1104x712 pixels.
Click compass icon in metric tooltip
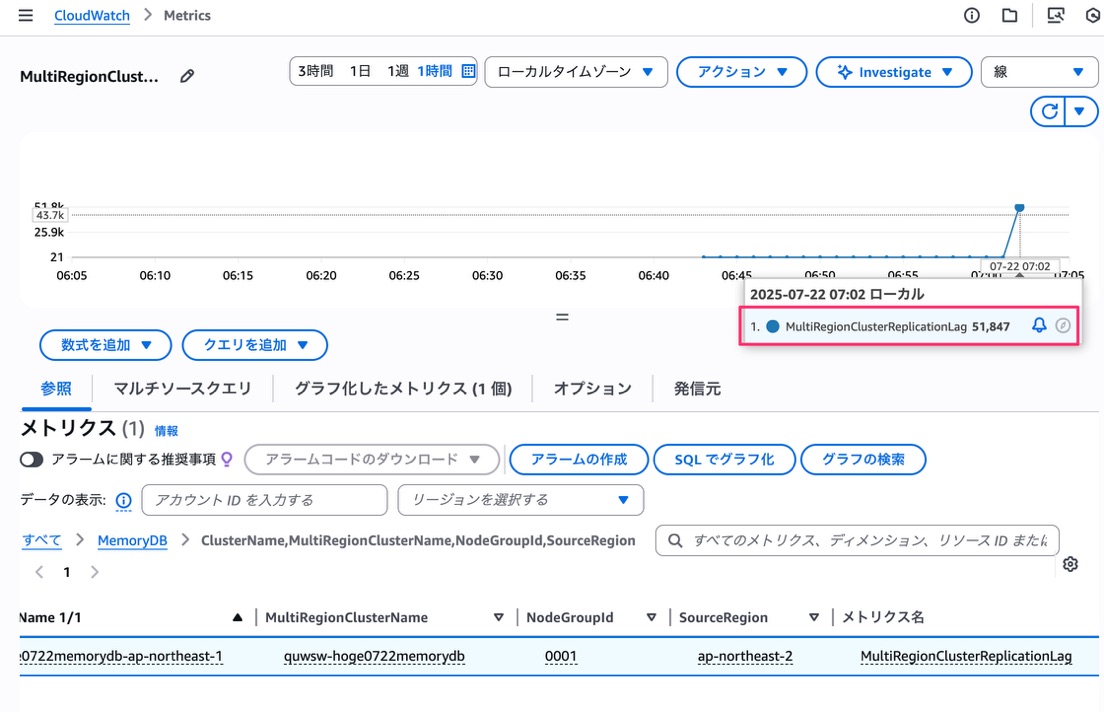(1062, 325)
